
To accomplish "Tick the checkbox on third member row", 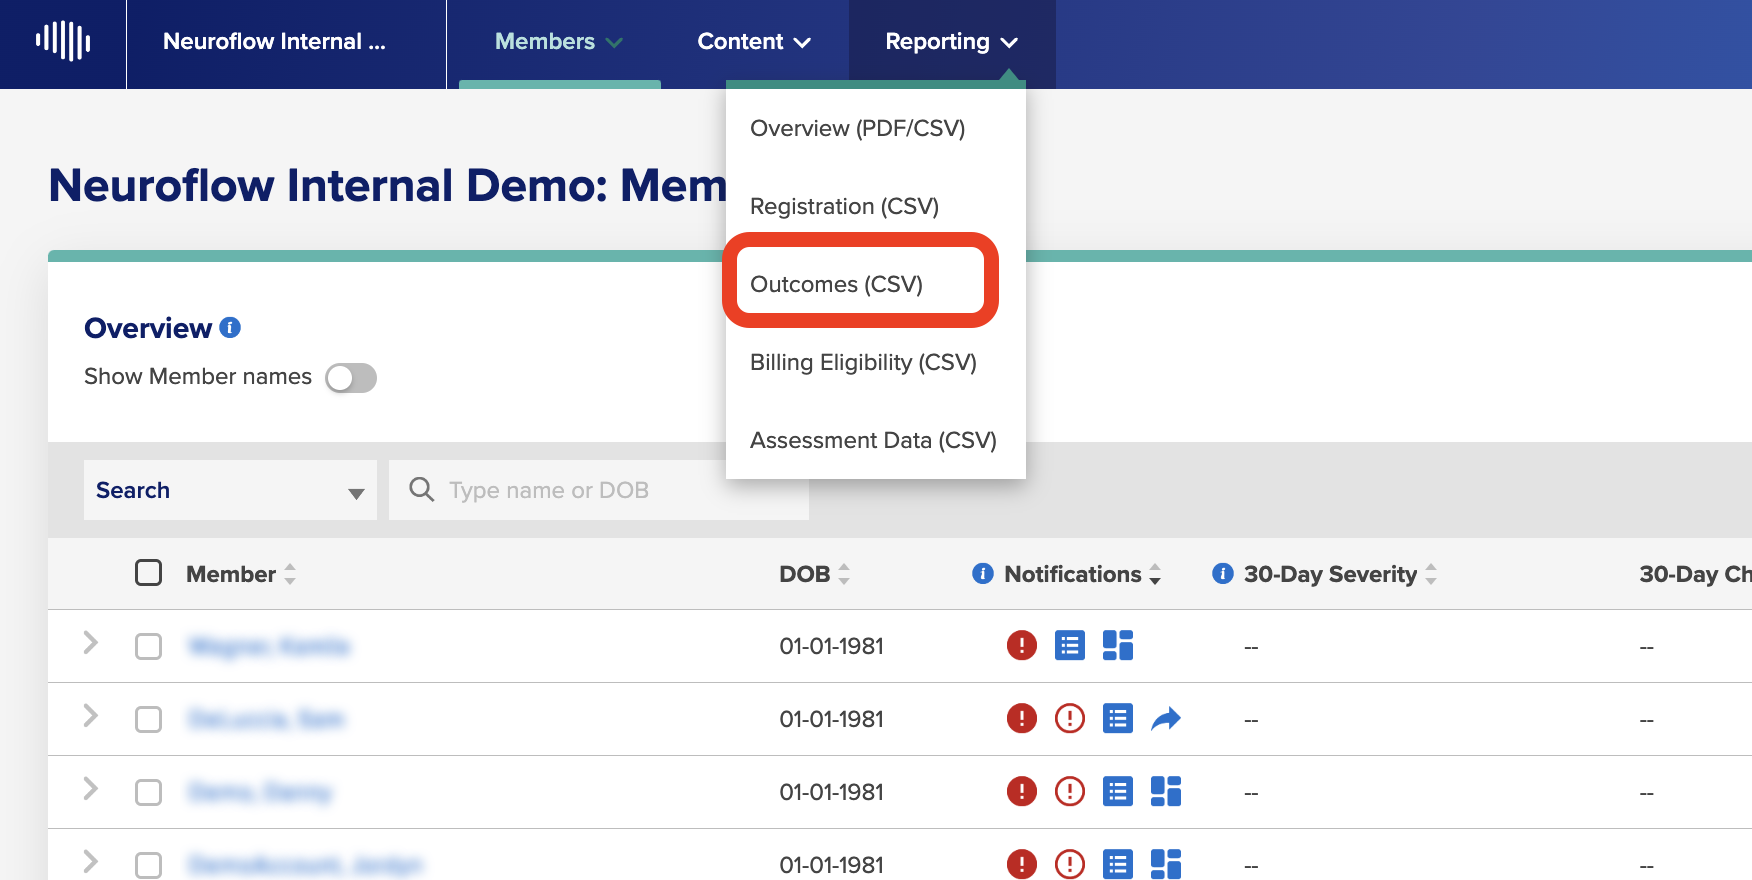I will [x=148, y=792].
